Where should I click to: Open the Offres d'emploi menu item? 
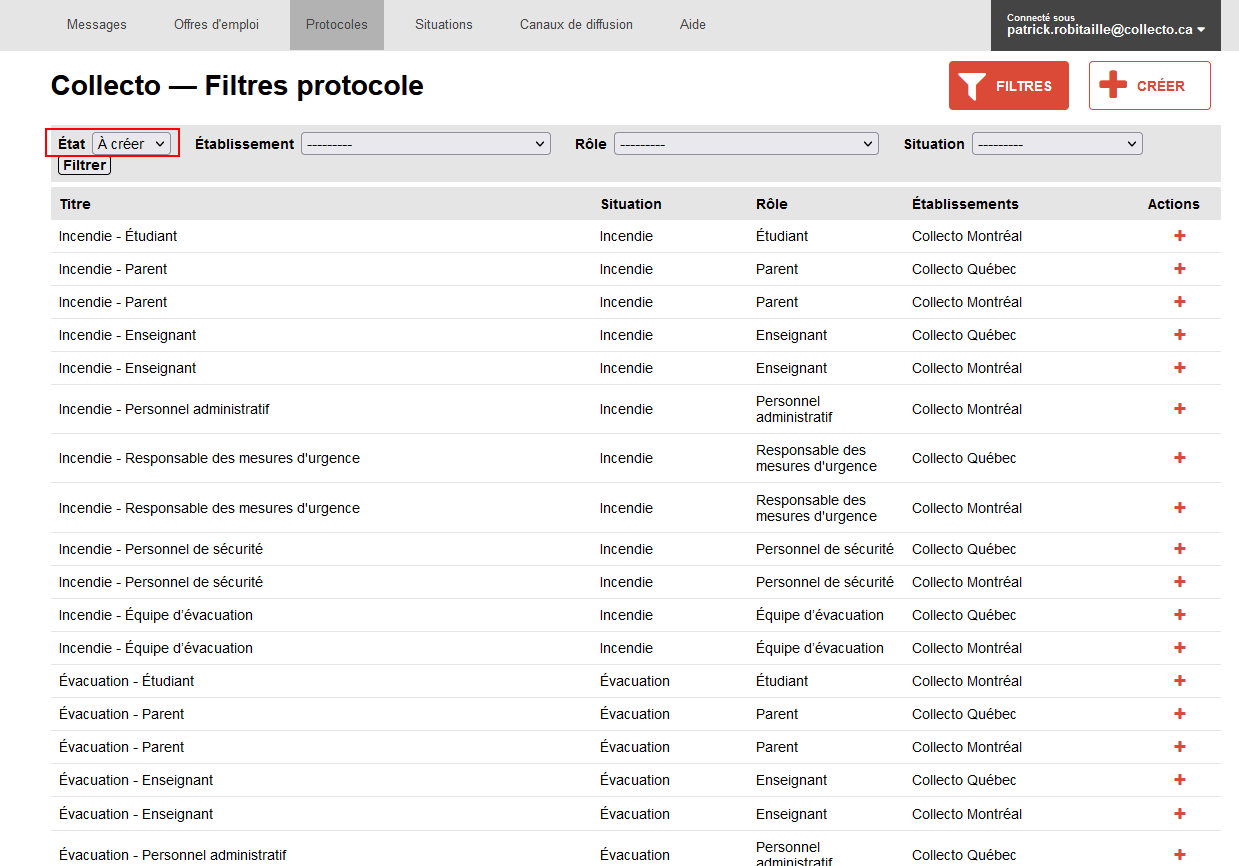(216, 25)
